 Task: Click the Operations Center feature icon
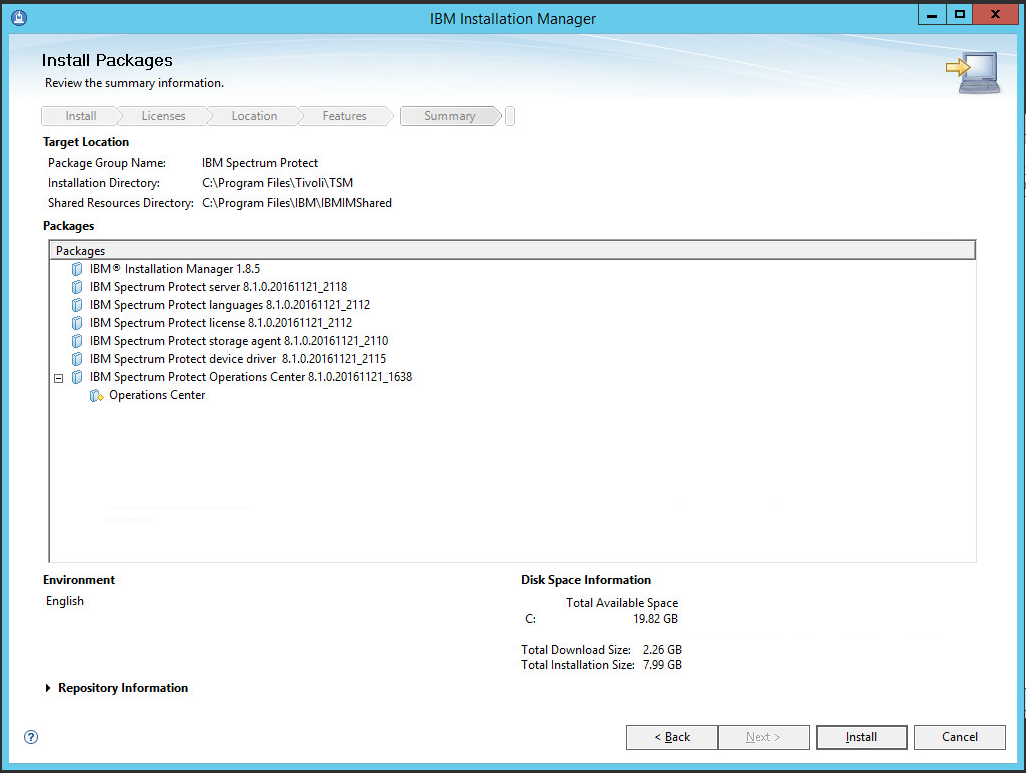[96, 396]
